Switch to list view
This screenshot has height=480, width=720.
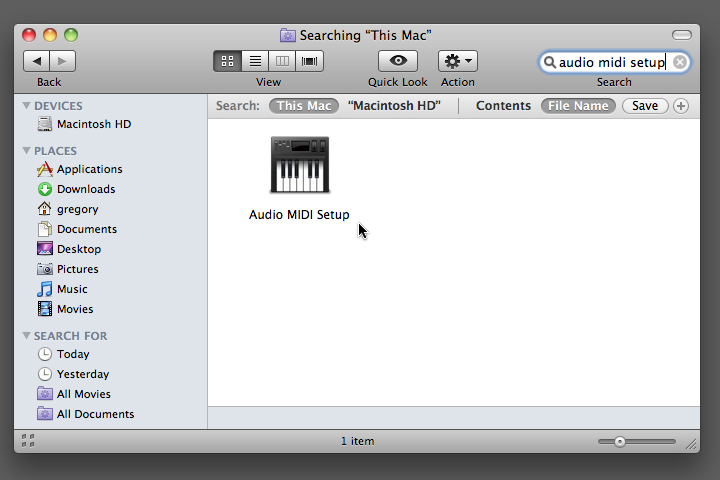pos(255,61)
